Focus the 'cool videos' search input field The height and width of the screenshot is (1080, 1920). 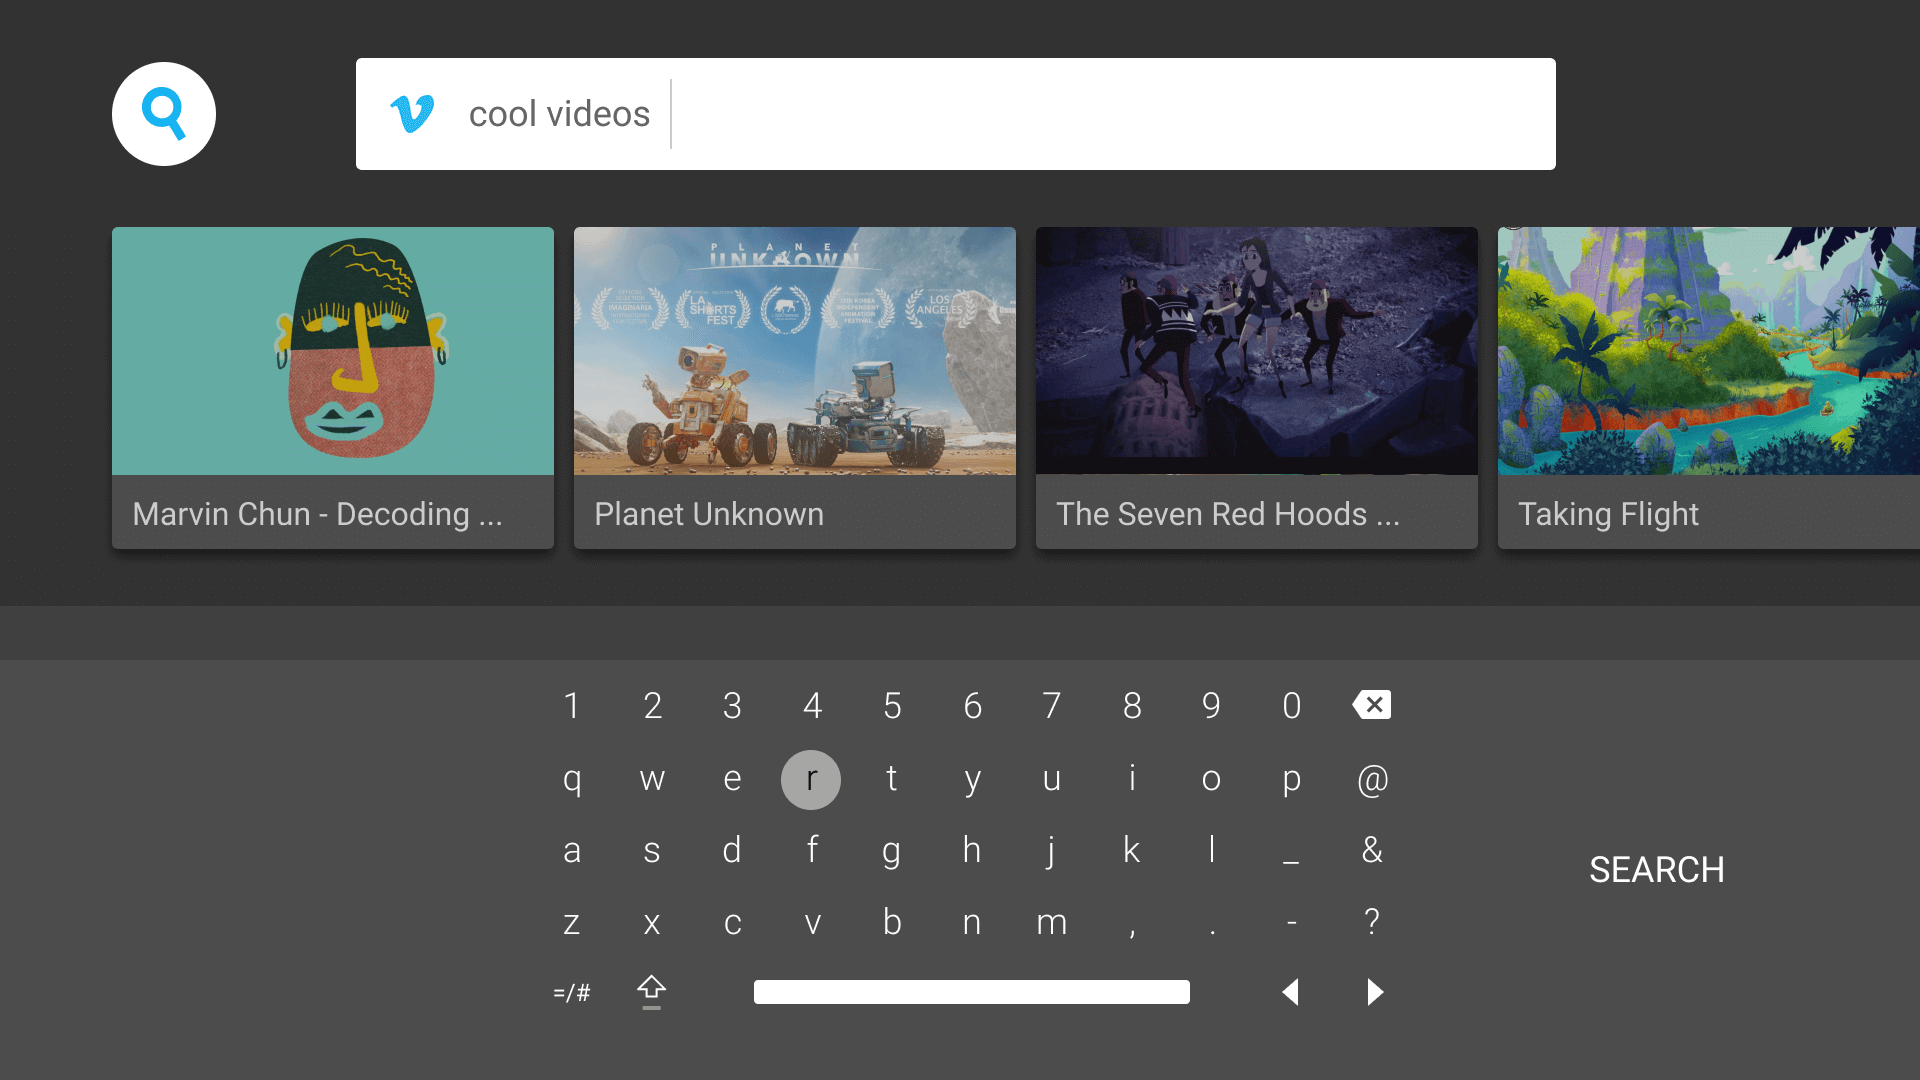(956, 114)
